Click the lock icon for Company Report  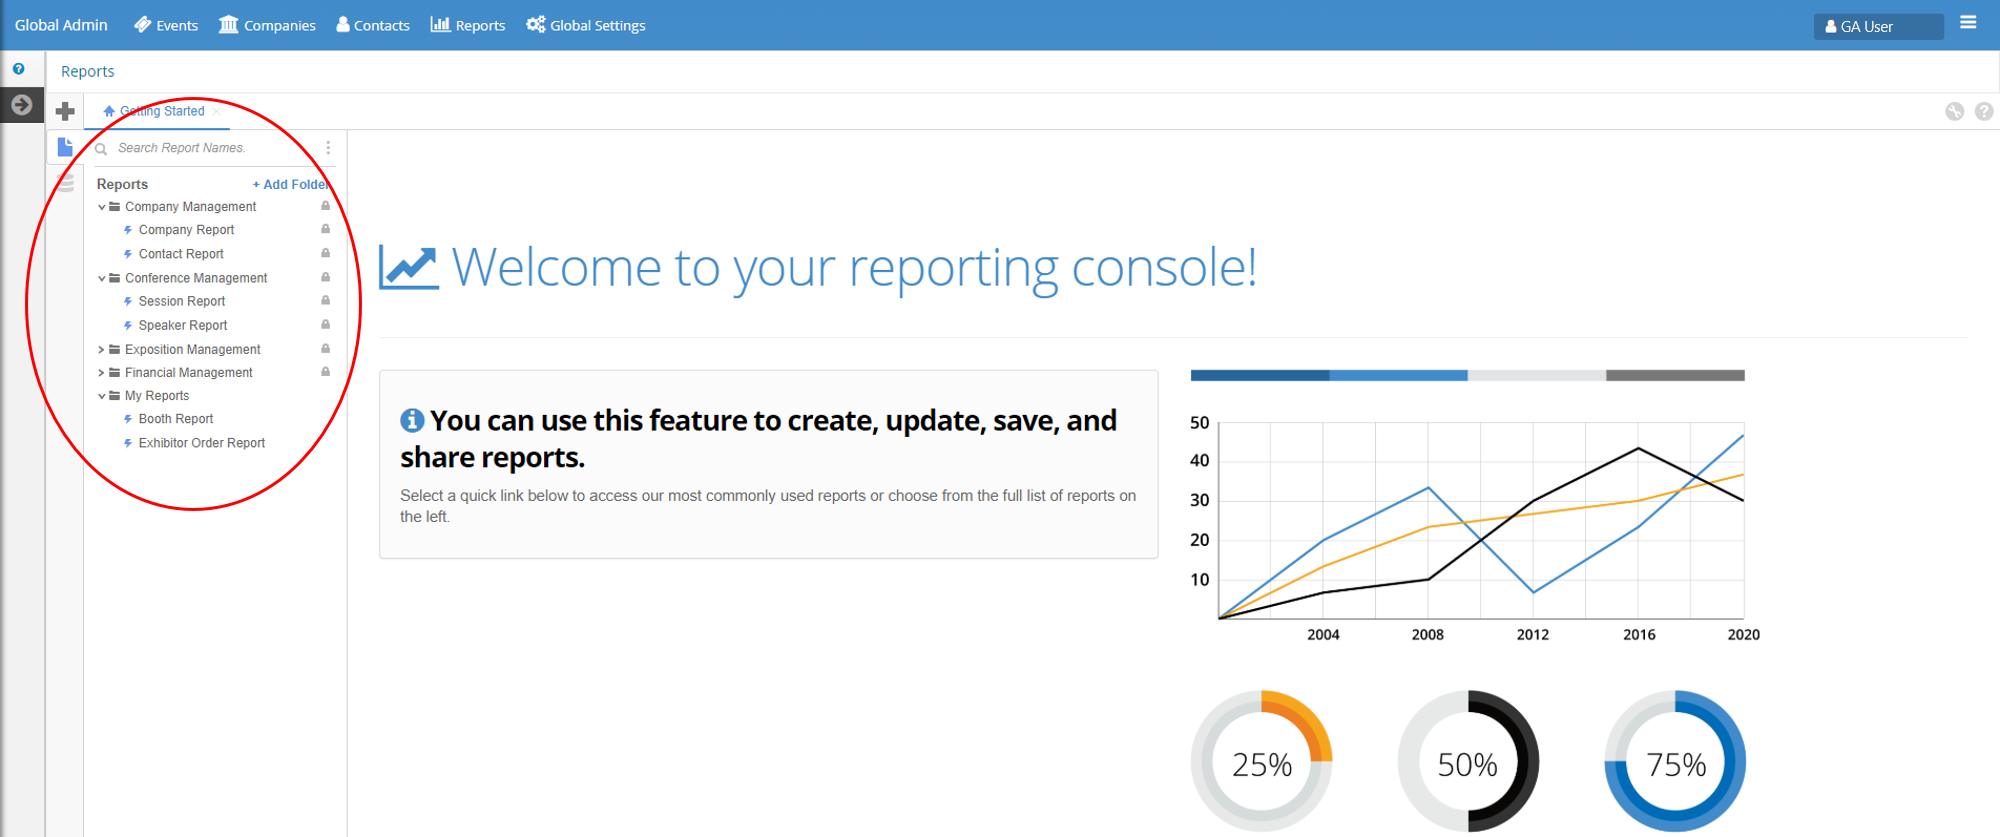[325, 229]
